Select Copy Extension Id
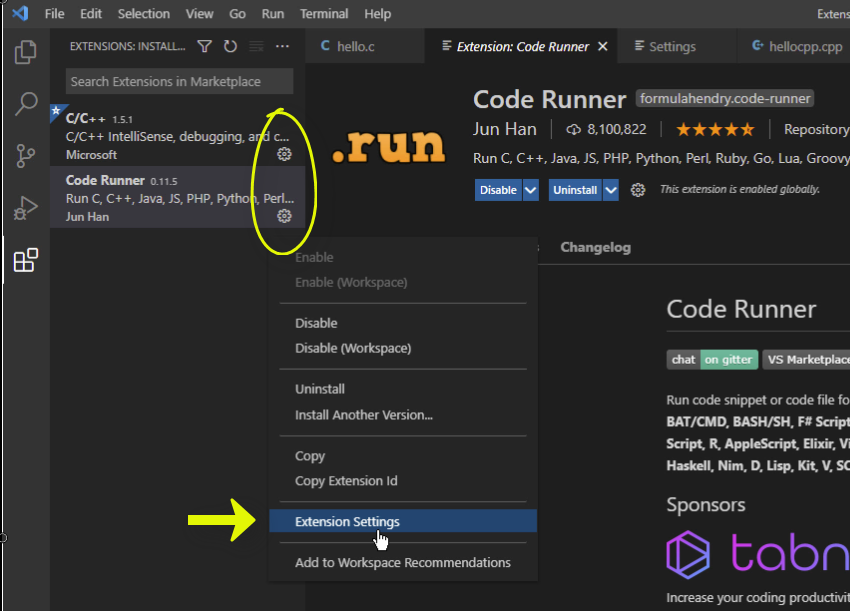Image resolution: width=850 pixels, height=611 pixels. pos(403,481)
